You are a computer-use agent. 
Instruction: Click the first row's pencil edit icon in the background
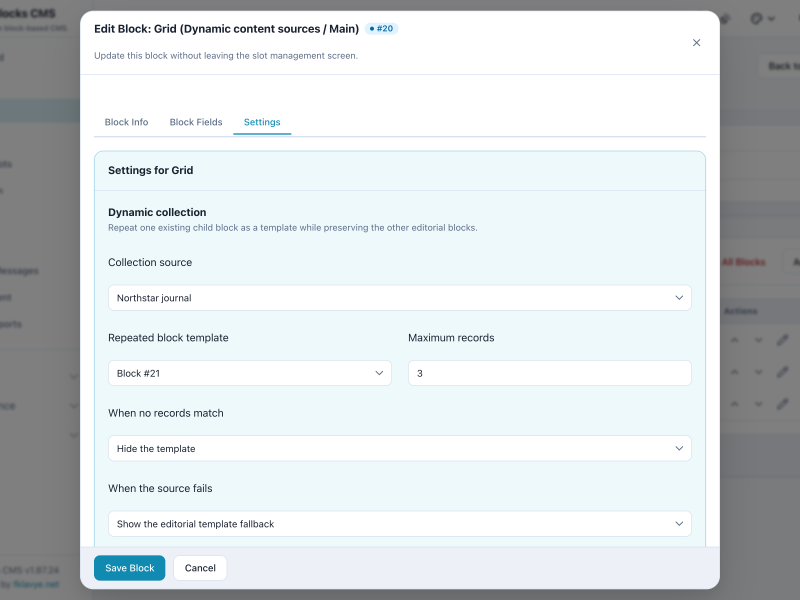click(x=782, y=340)
